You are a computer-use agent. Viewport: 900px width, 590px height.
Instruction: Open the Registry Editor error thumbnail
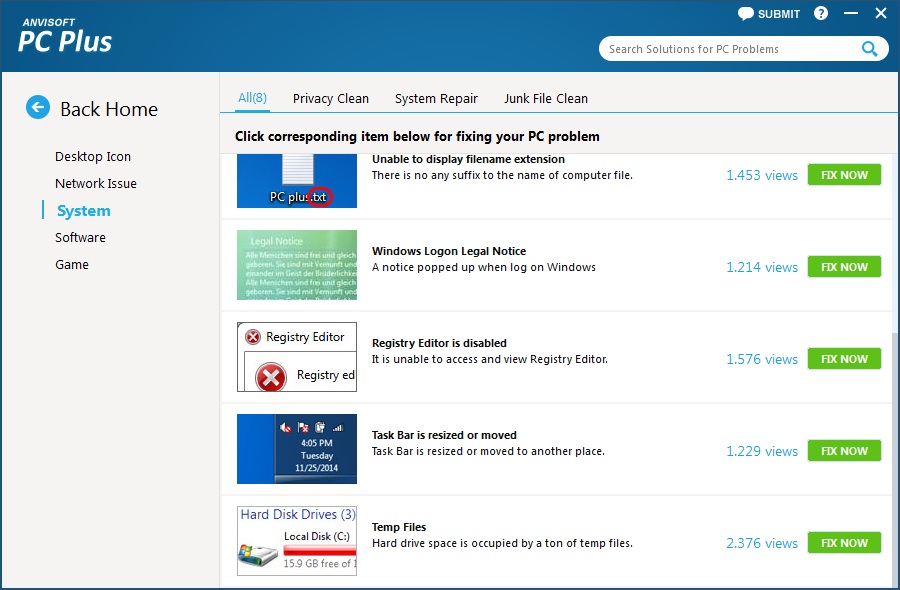(x=297, y=357)
